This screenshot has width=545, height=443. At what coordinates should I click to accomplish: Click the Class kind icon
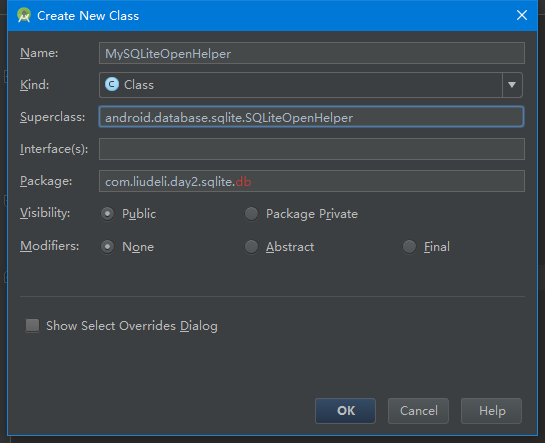click(112, 84)
